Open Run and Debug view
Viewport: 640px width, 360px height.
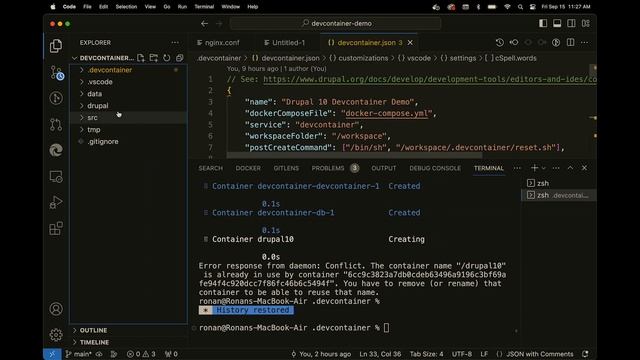tap(56, 202)
